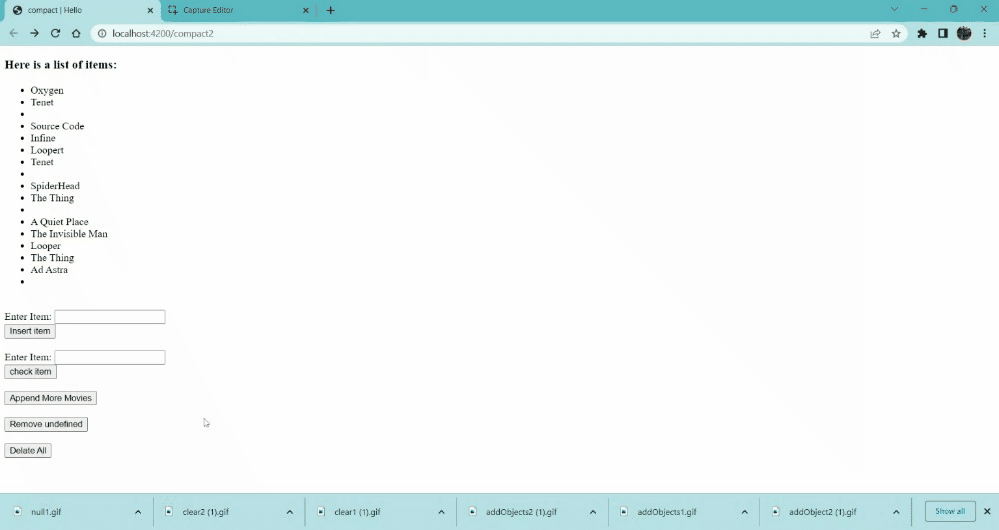Click the Delete All button
The height and width of the screenshot is (530, 999).
pyautogui.click(x=28, y=450)
